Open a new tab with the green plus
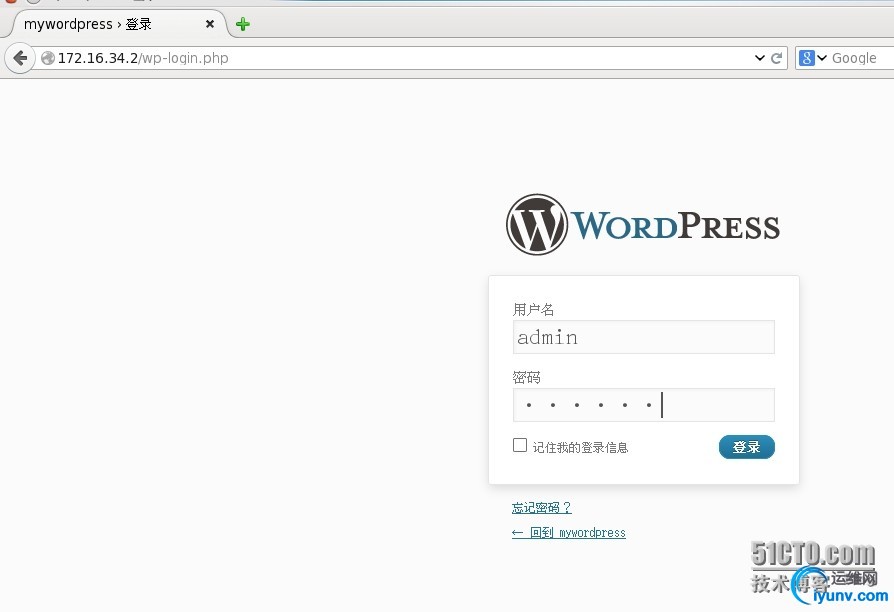Screen dimensions: 894x612 pos(243,24)
